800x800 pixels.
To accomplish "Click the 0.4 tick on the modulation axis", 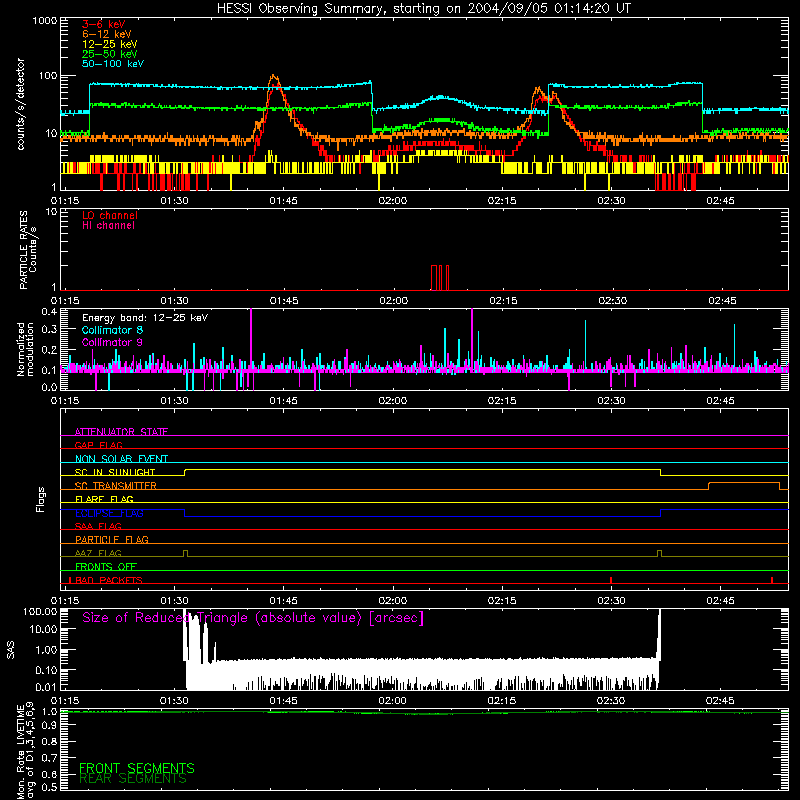I will tap(49, 312).
